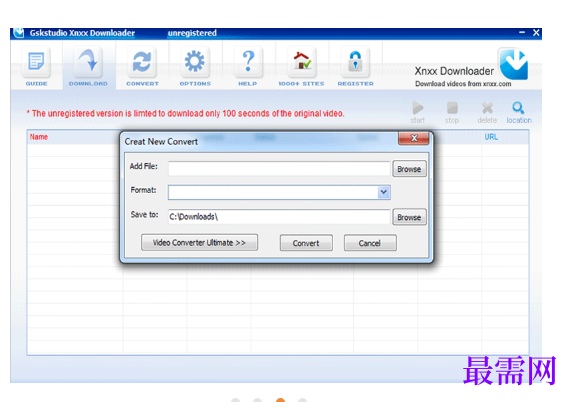Image resolution: width=575 pixels, height=402 pixels.
Task: Click the start play icon
Action: click(418, 108)
